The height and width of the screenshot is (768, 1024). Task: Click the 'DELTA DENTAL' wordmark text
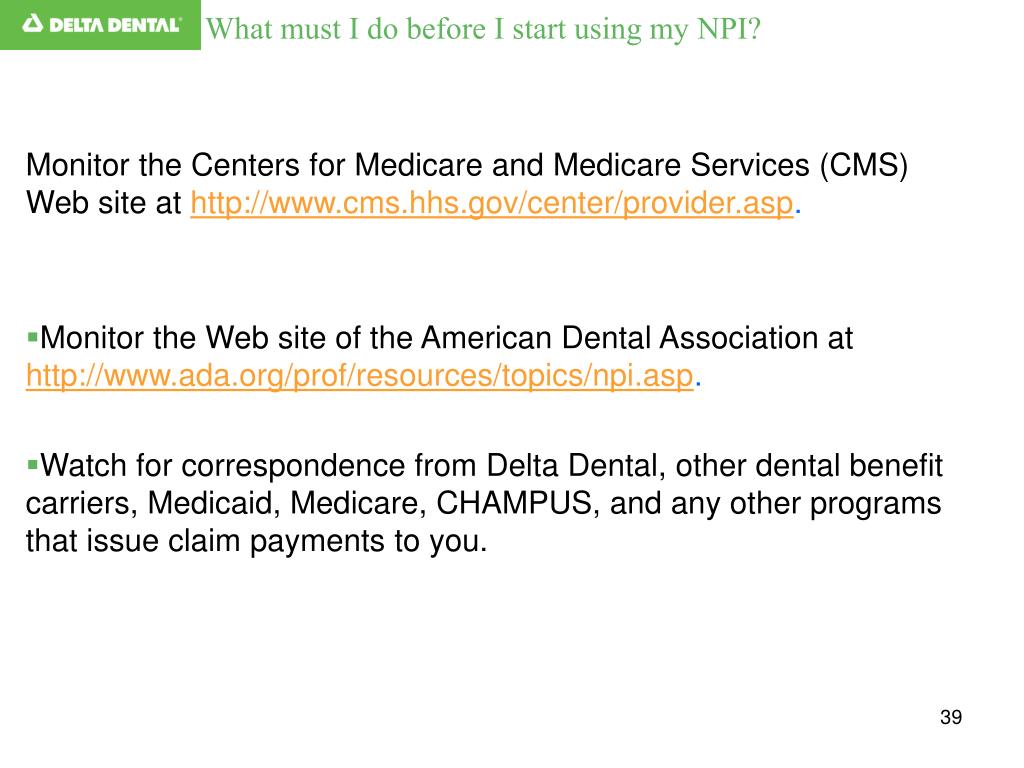pos(114,25)
